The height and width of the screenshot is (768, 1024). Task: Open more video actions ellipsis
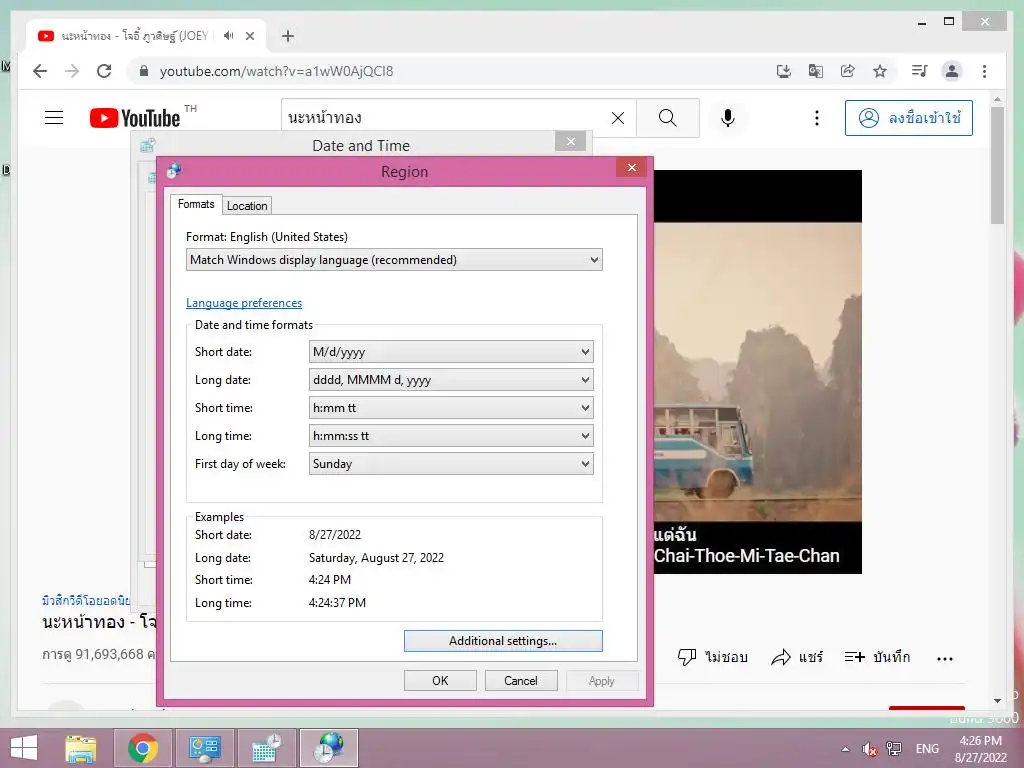[x=944, y=658]
